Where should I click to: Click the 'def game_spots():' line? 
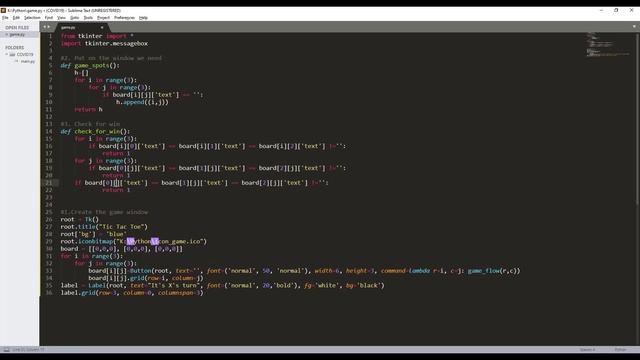tap(90, 65)
